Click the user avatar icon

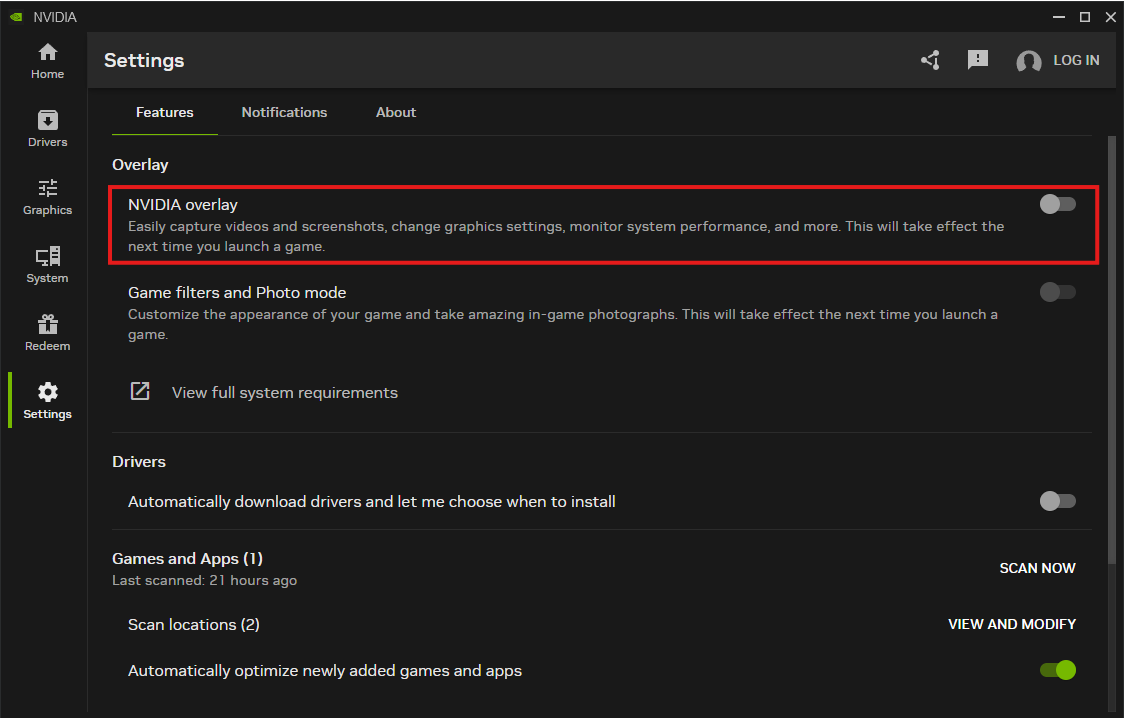pyautogui.click(x=1029, y=61)
